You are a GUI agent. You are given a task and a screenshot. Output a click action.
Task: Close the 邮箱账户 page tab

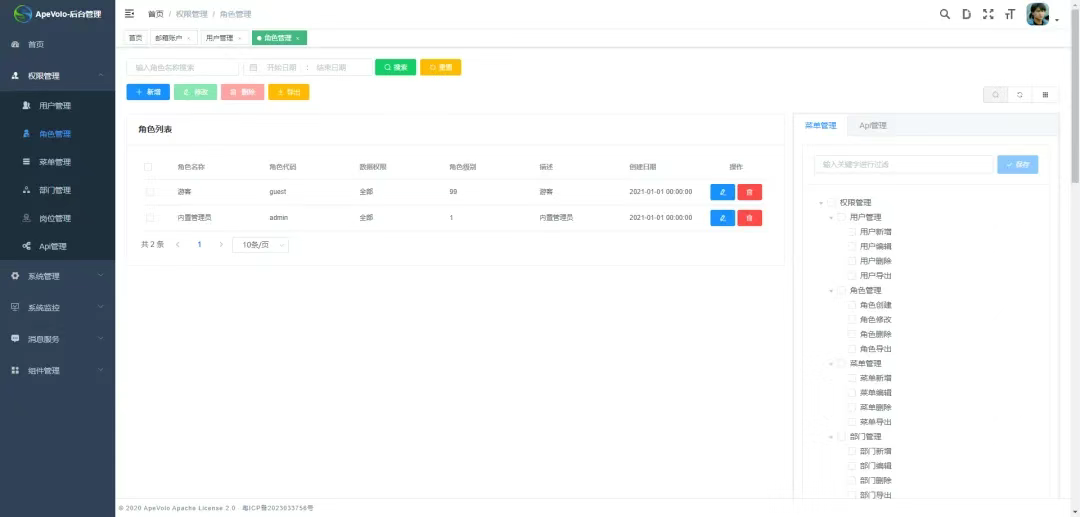pos(189,39)
